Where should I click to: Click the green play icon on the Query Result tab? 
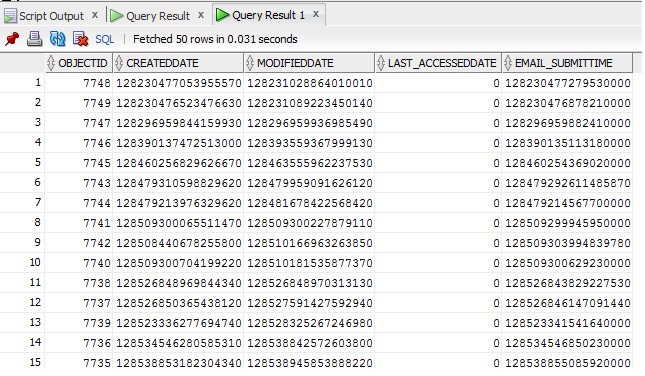tap(117, 16)
